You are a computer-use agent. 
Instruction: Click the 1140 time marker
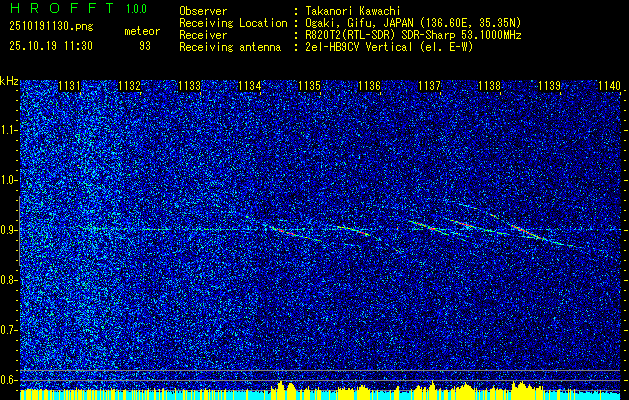click(x=609, y=86)
